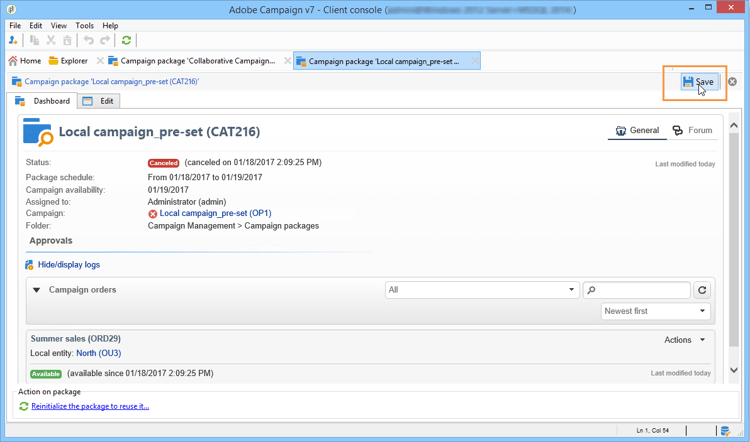Image resolution: width=750 pixels, height=442 pixels.
Task: Open the General view
Action: pyautogui.click(x=637, y=130)
